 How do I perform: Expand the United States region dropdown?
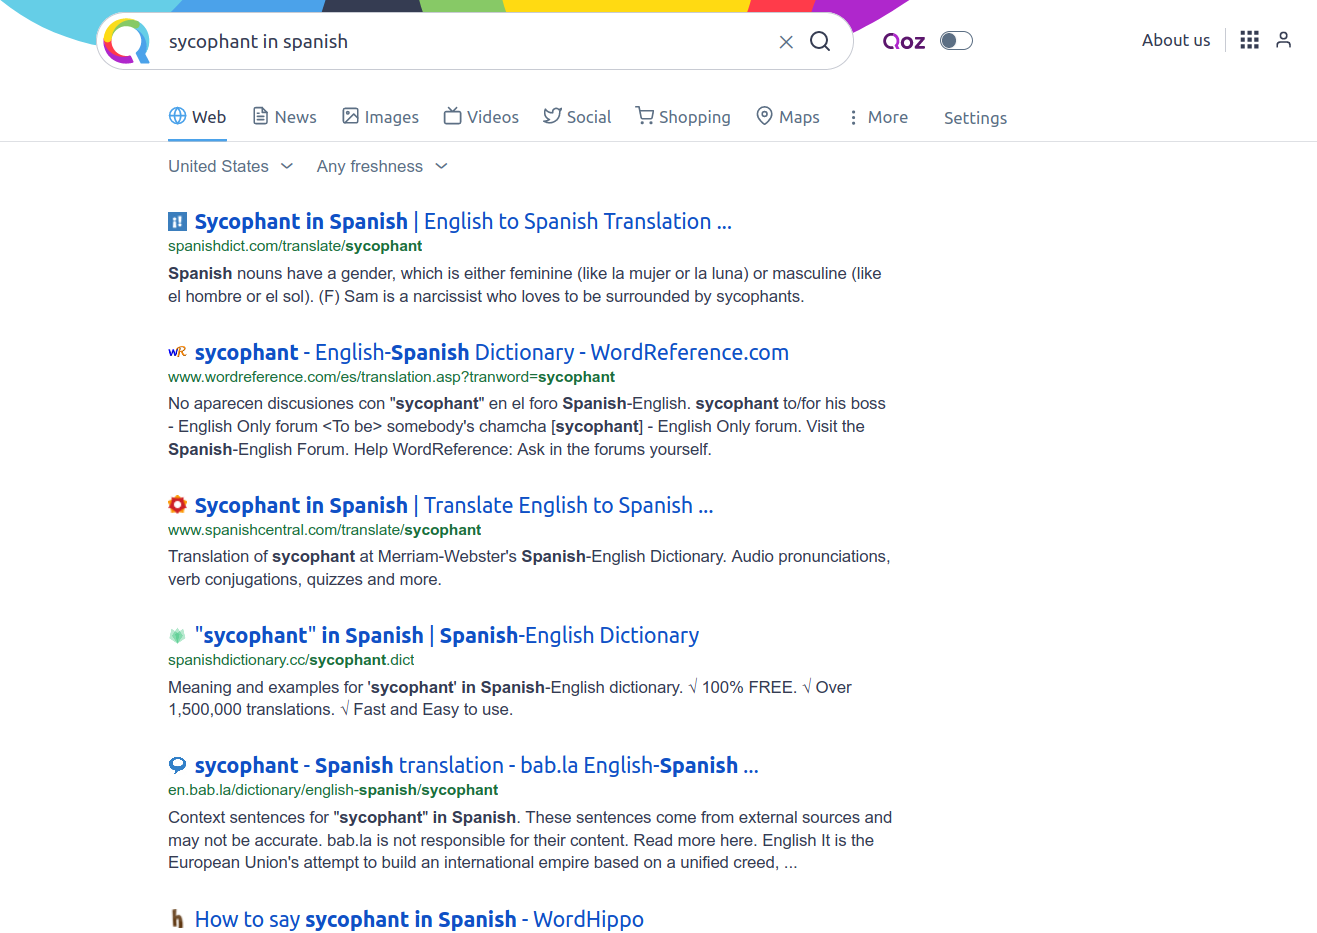pyautogui.click(x=231, y=166)
